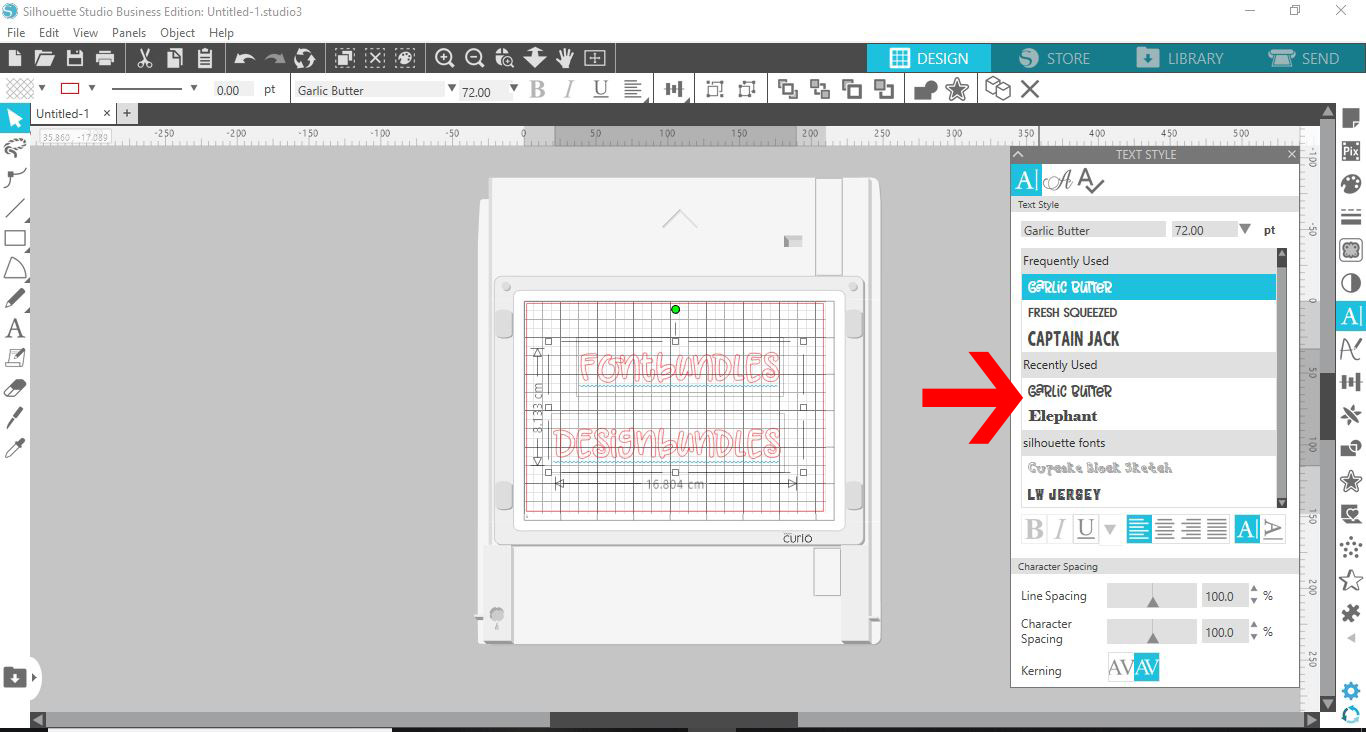Click the line color red rectangle swatch
This screenshot has width=1366, height=732.
click(x=70, y=88)
